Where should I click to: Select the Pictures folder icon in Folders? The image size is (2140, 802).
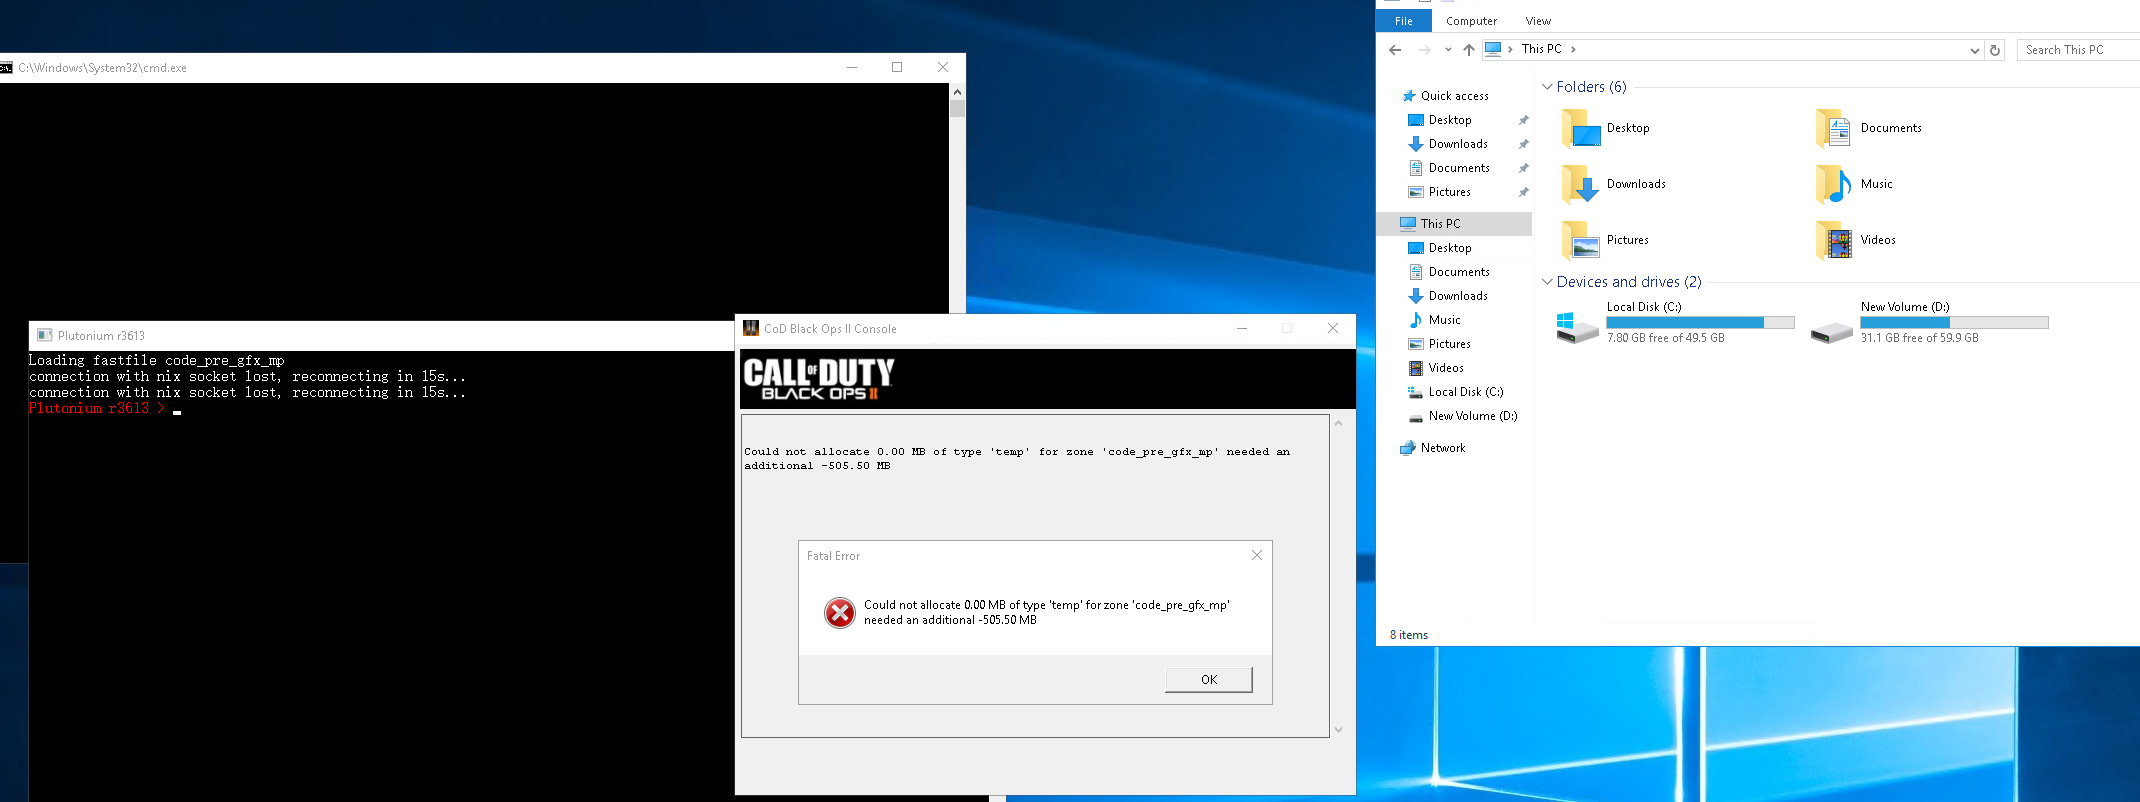[1581, 241]
